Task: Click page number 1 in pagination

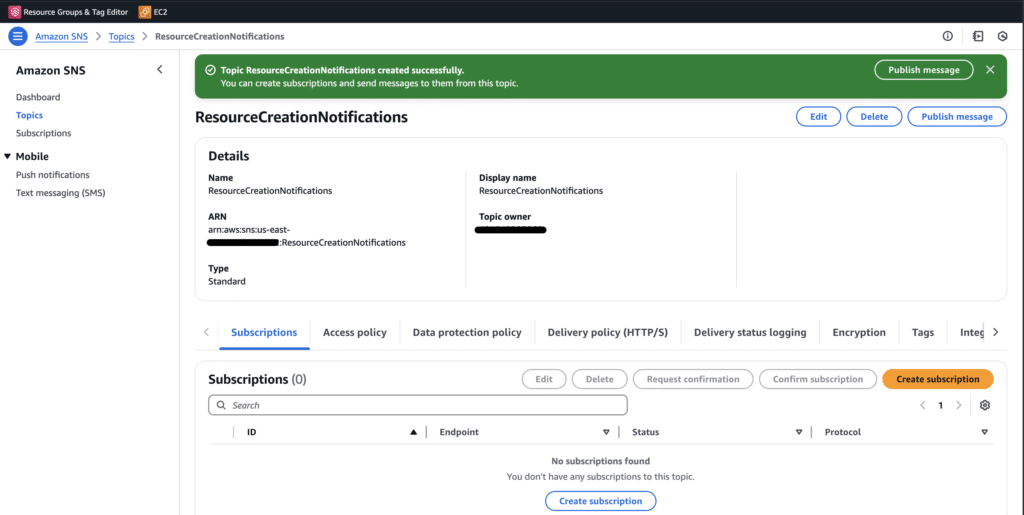Action: pos(940,405)
